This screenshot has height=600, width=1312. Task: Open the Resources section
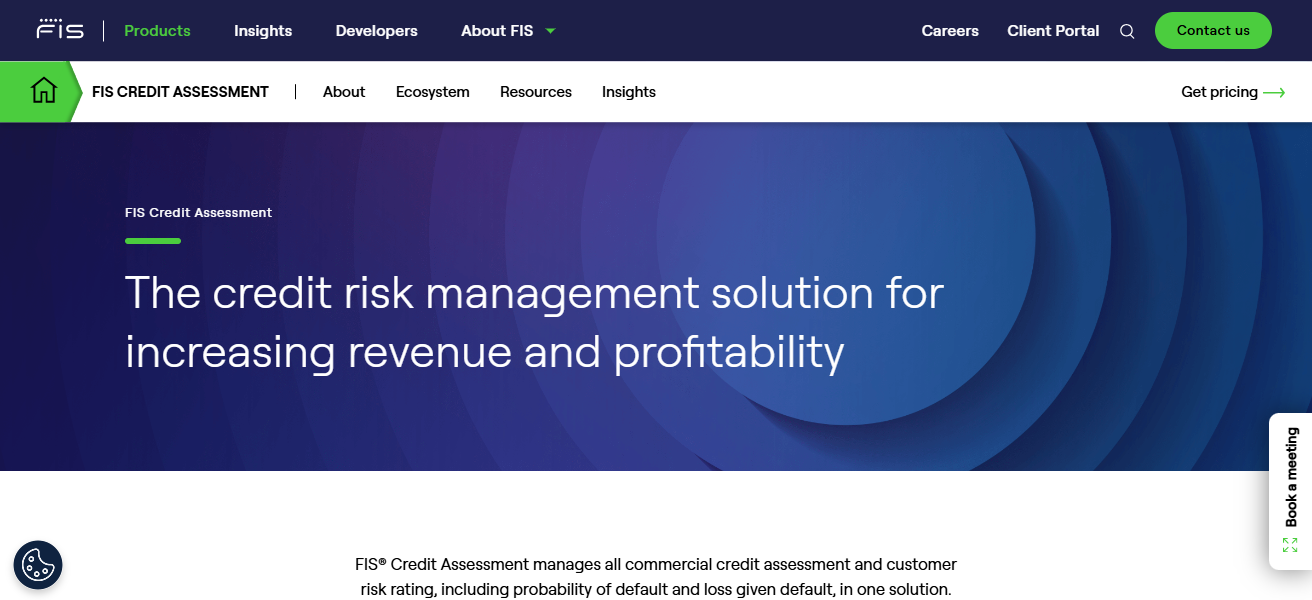coord(535,91)
